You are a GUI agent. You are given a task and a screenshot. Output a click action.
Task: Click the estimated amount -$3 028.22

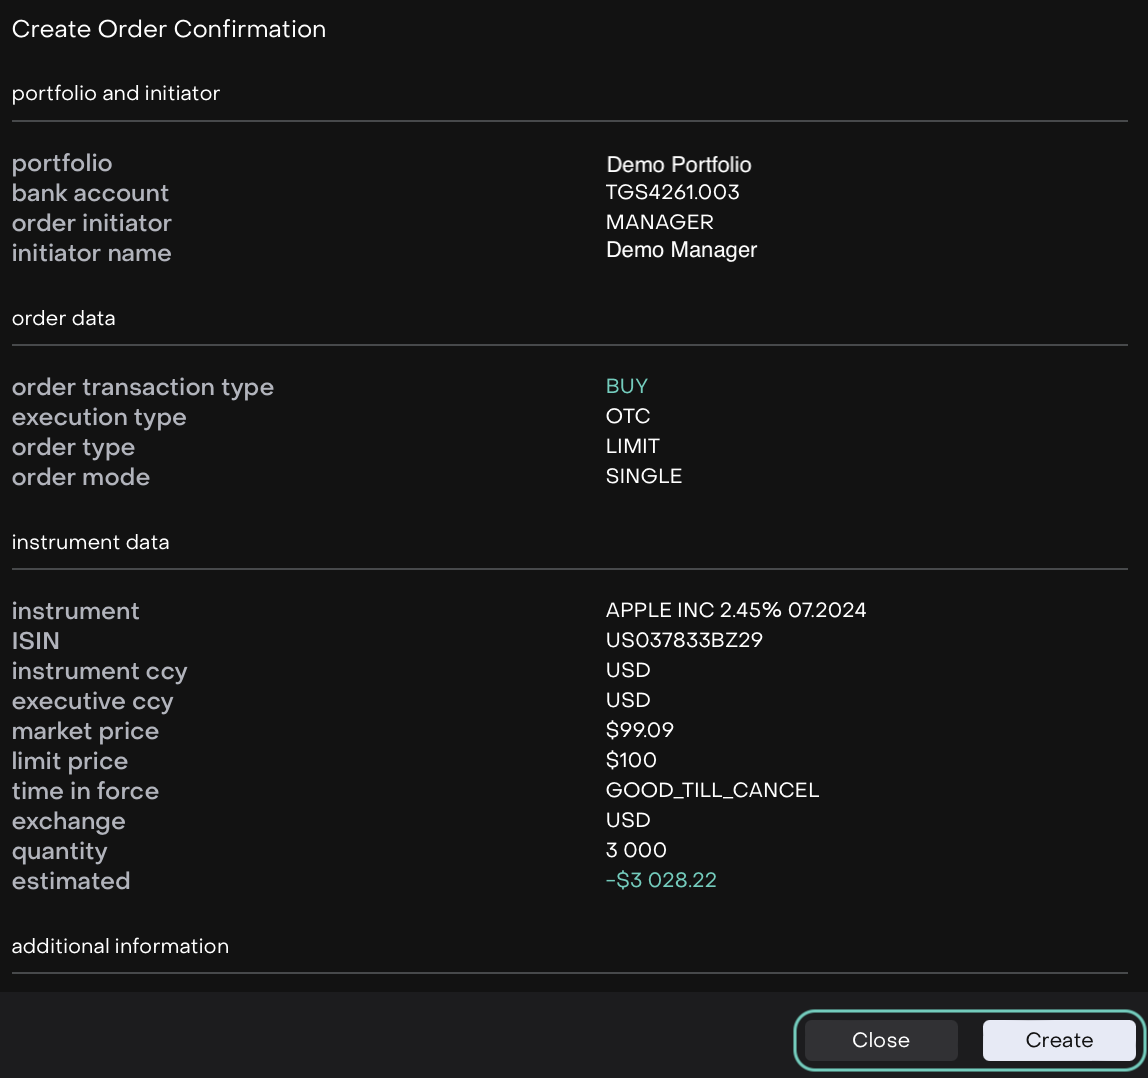pos(661,880)
